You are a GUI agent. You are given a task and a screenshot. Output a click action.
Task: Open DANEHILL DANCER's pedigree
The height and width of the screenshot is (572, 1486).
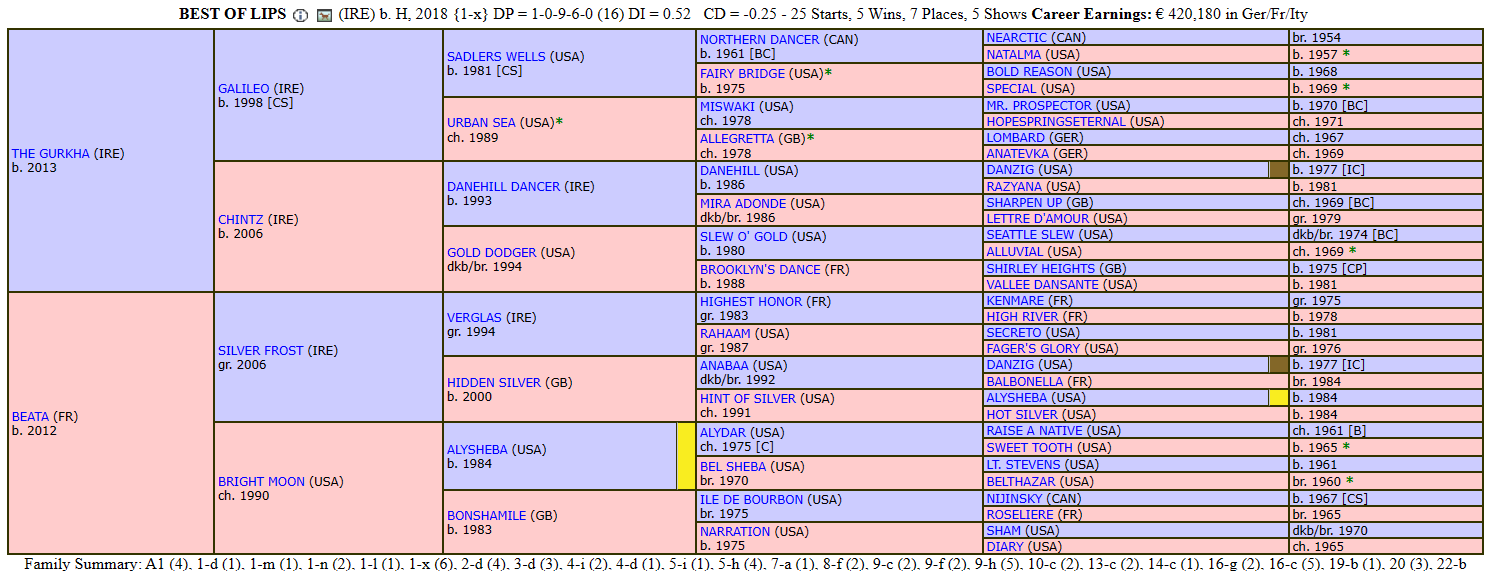[x=503, y=187]
